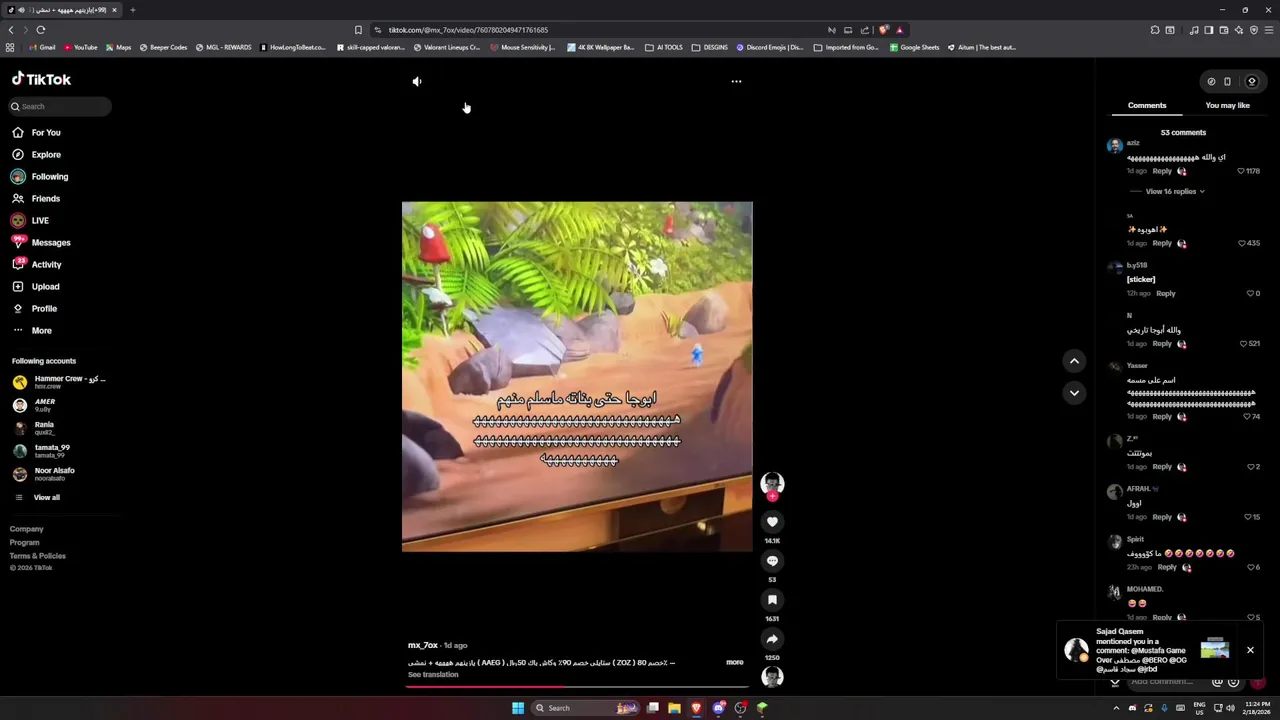Open YouTube bookmark in bookmarks bar
Image resolution: width=1280 pixels, height=720 pixels.
pos(80,47)
